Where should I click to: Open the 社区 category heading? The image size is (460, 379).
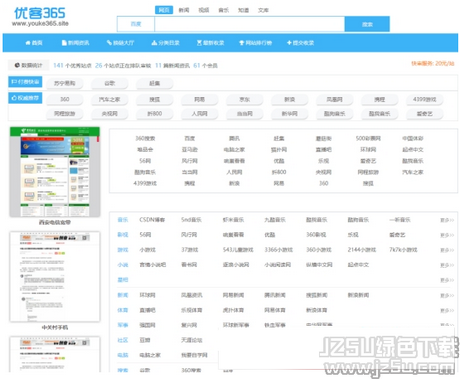coord(123,340)
